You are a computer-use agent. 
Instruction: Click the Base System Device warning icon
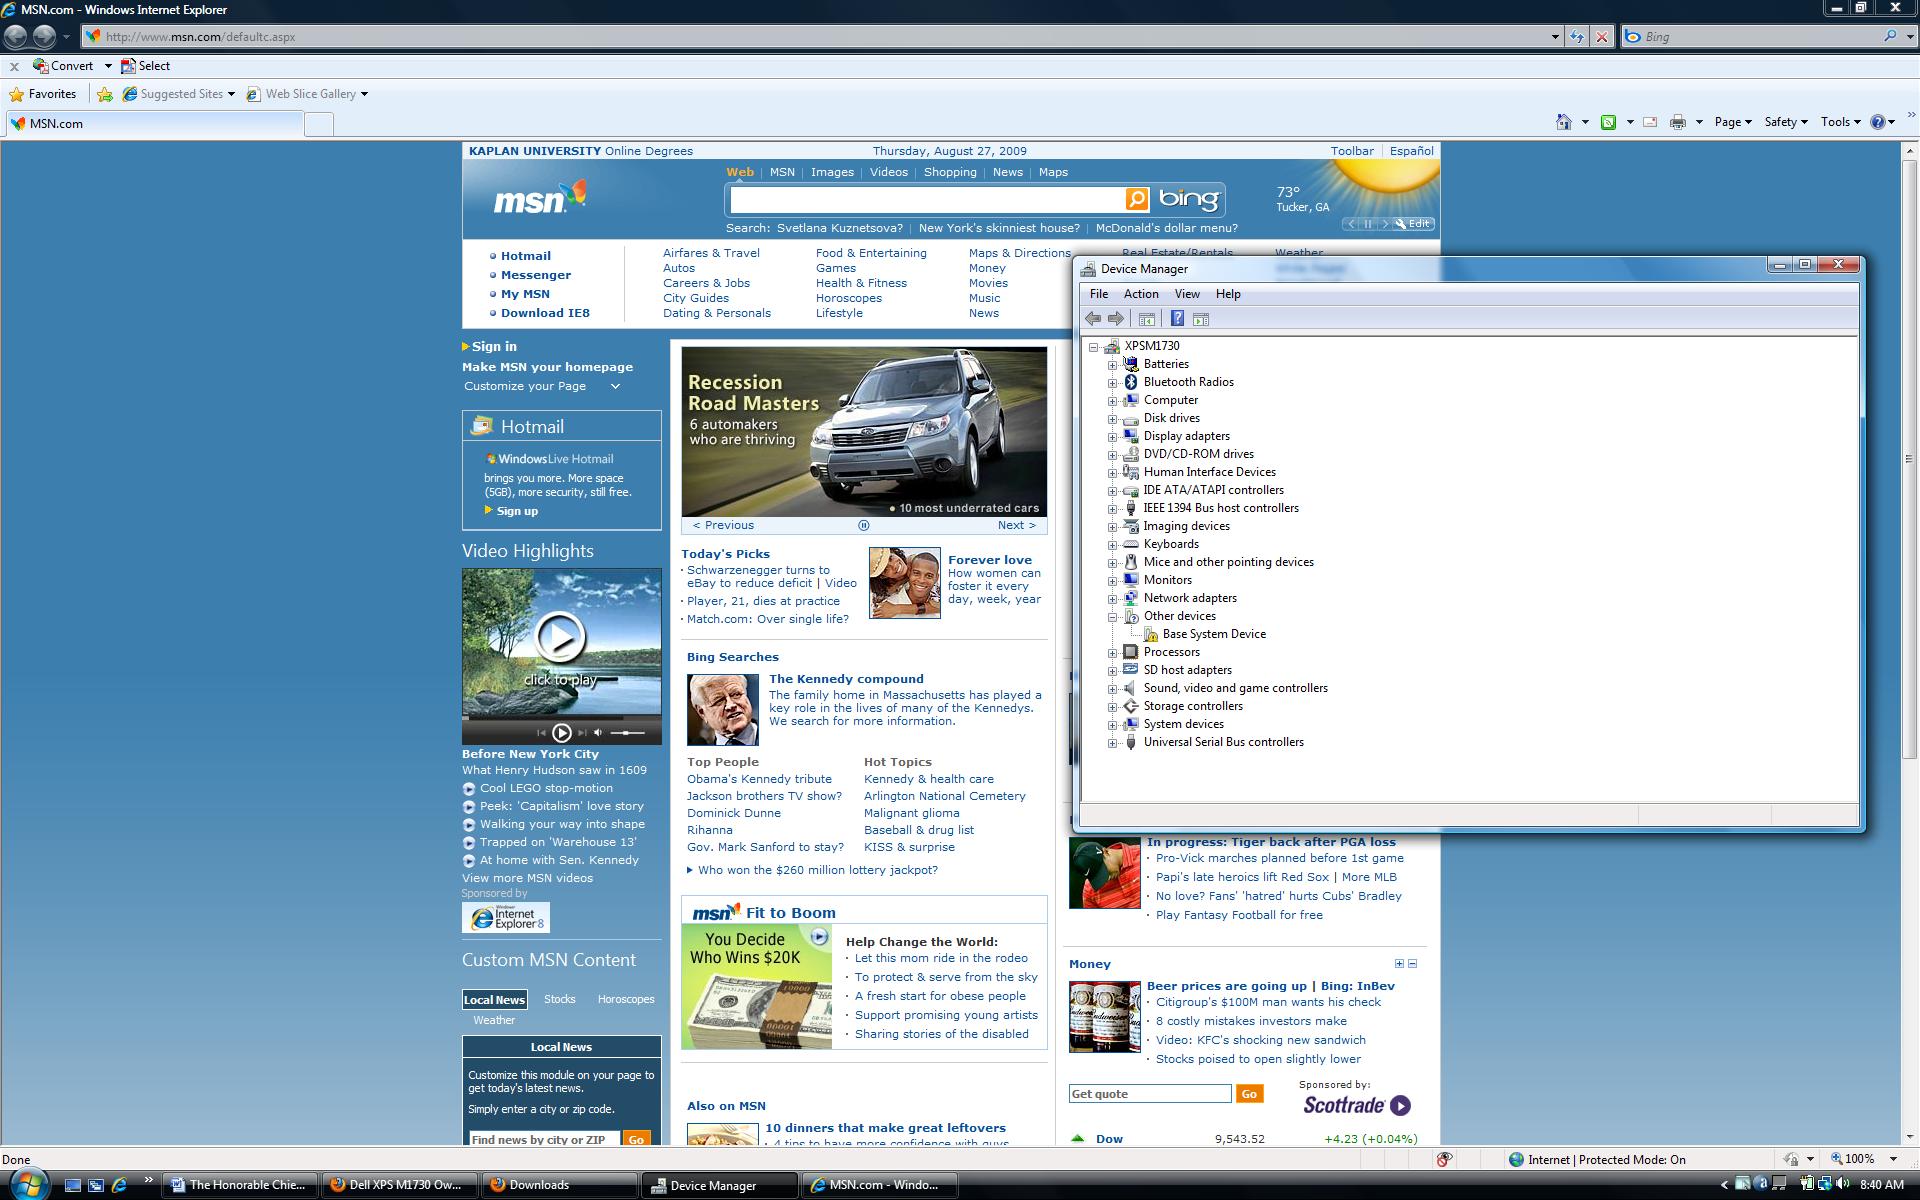coord(1150,634)
